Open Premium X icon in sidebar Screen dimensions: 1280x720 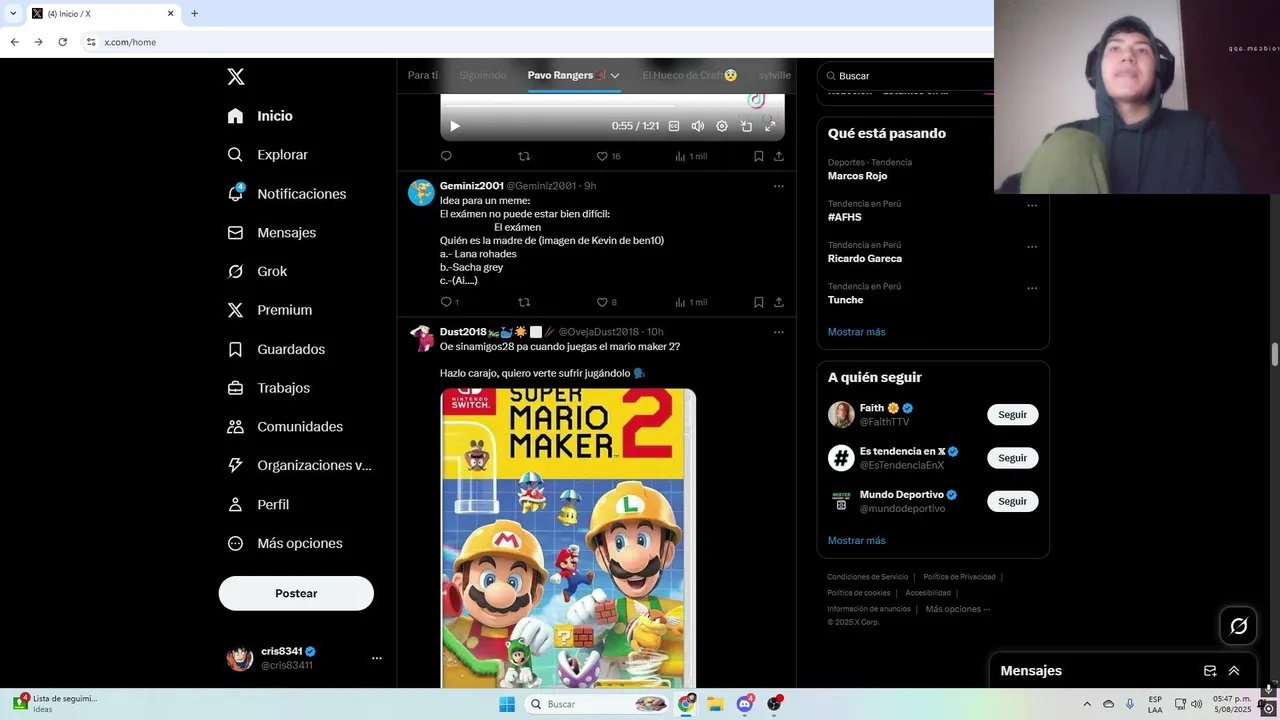coord(235,310)
